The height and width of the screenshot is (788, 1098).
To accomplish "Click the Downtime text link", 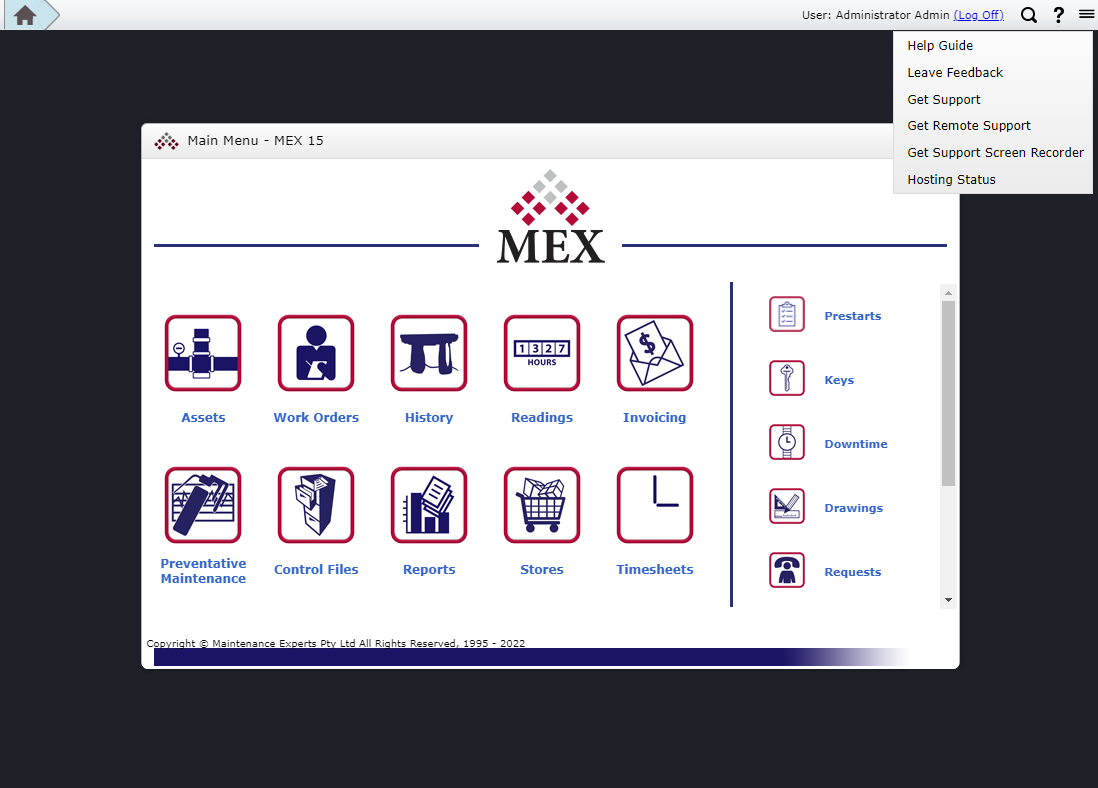I will pos(856,444).
